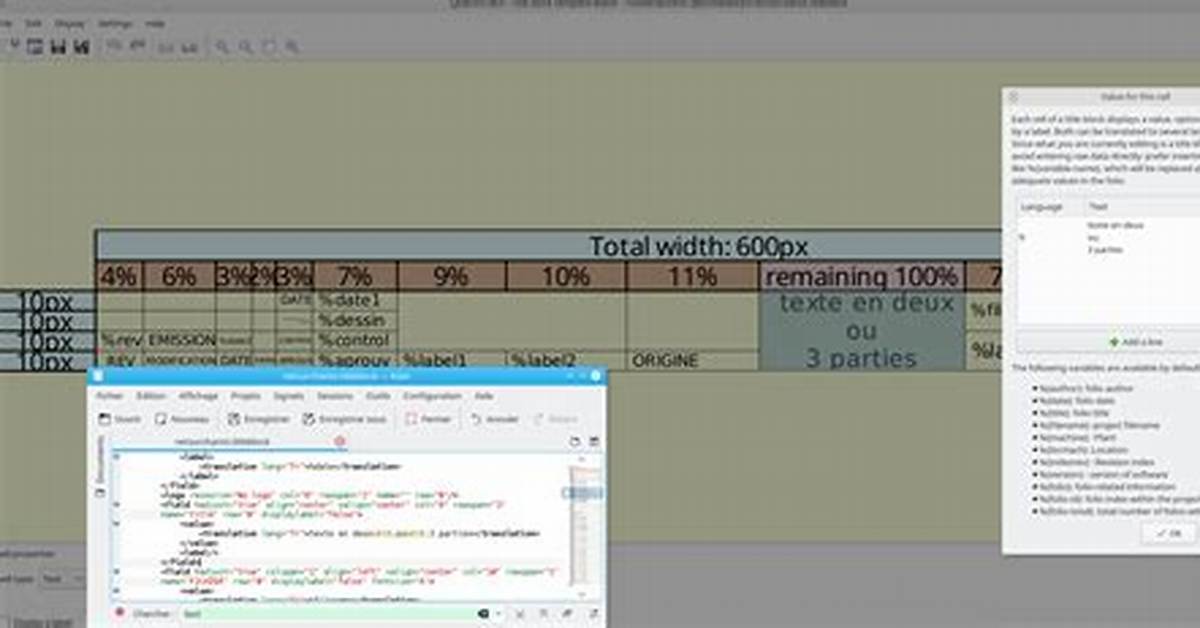Image resolution: width=1200 pixels, height=628 pixels.
Task: Open the Fichier menu in Kate
Action: [109, 396]
